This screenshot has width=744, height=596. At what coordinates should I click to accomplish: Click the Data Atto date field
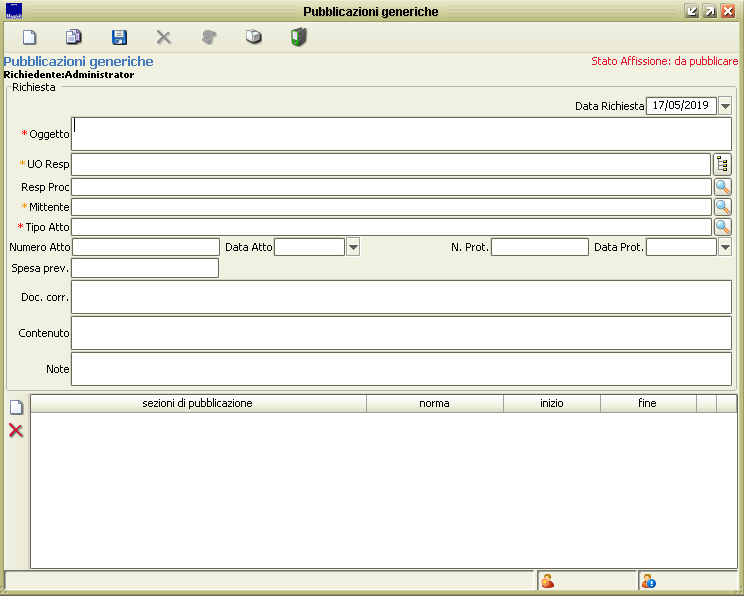pos(309,247)
